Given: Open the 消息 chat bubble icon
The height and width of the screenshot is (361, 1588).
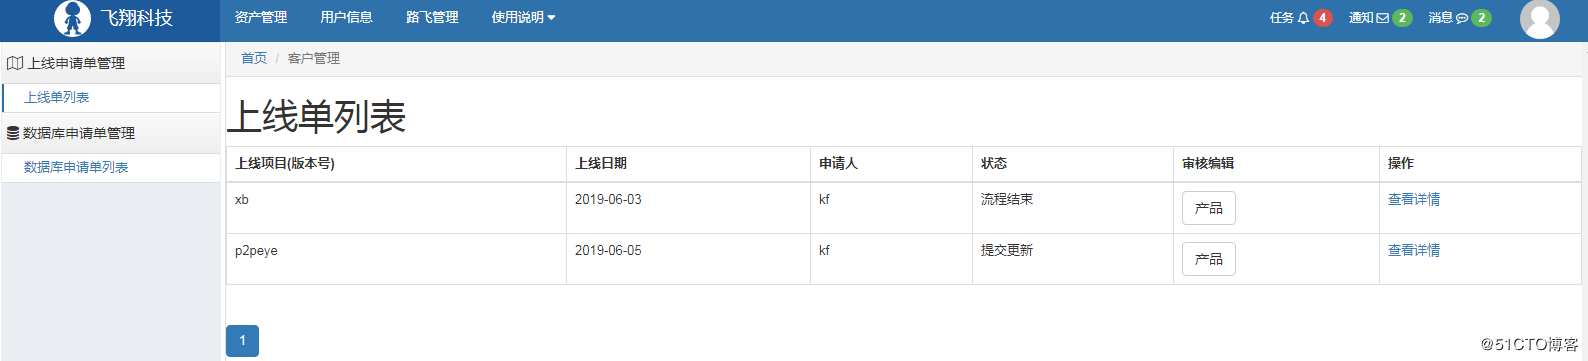Looking at the screenshot, I should pyautogui.click(x=1462, y=18).
